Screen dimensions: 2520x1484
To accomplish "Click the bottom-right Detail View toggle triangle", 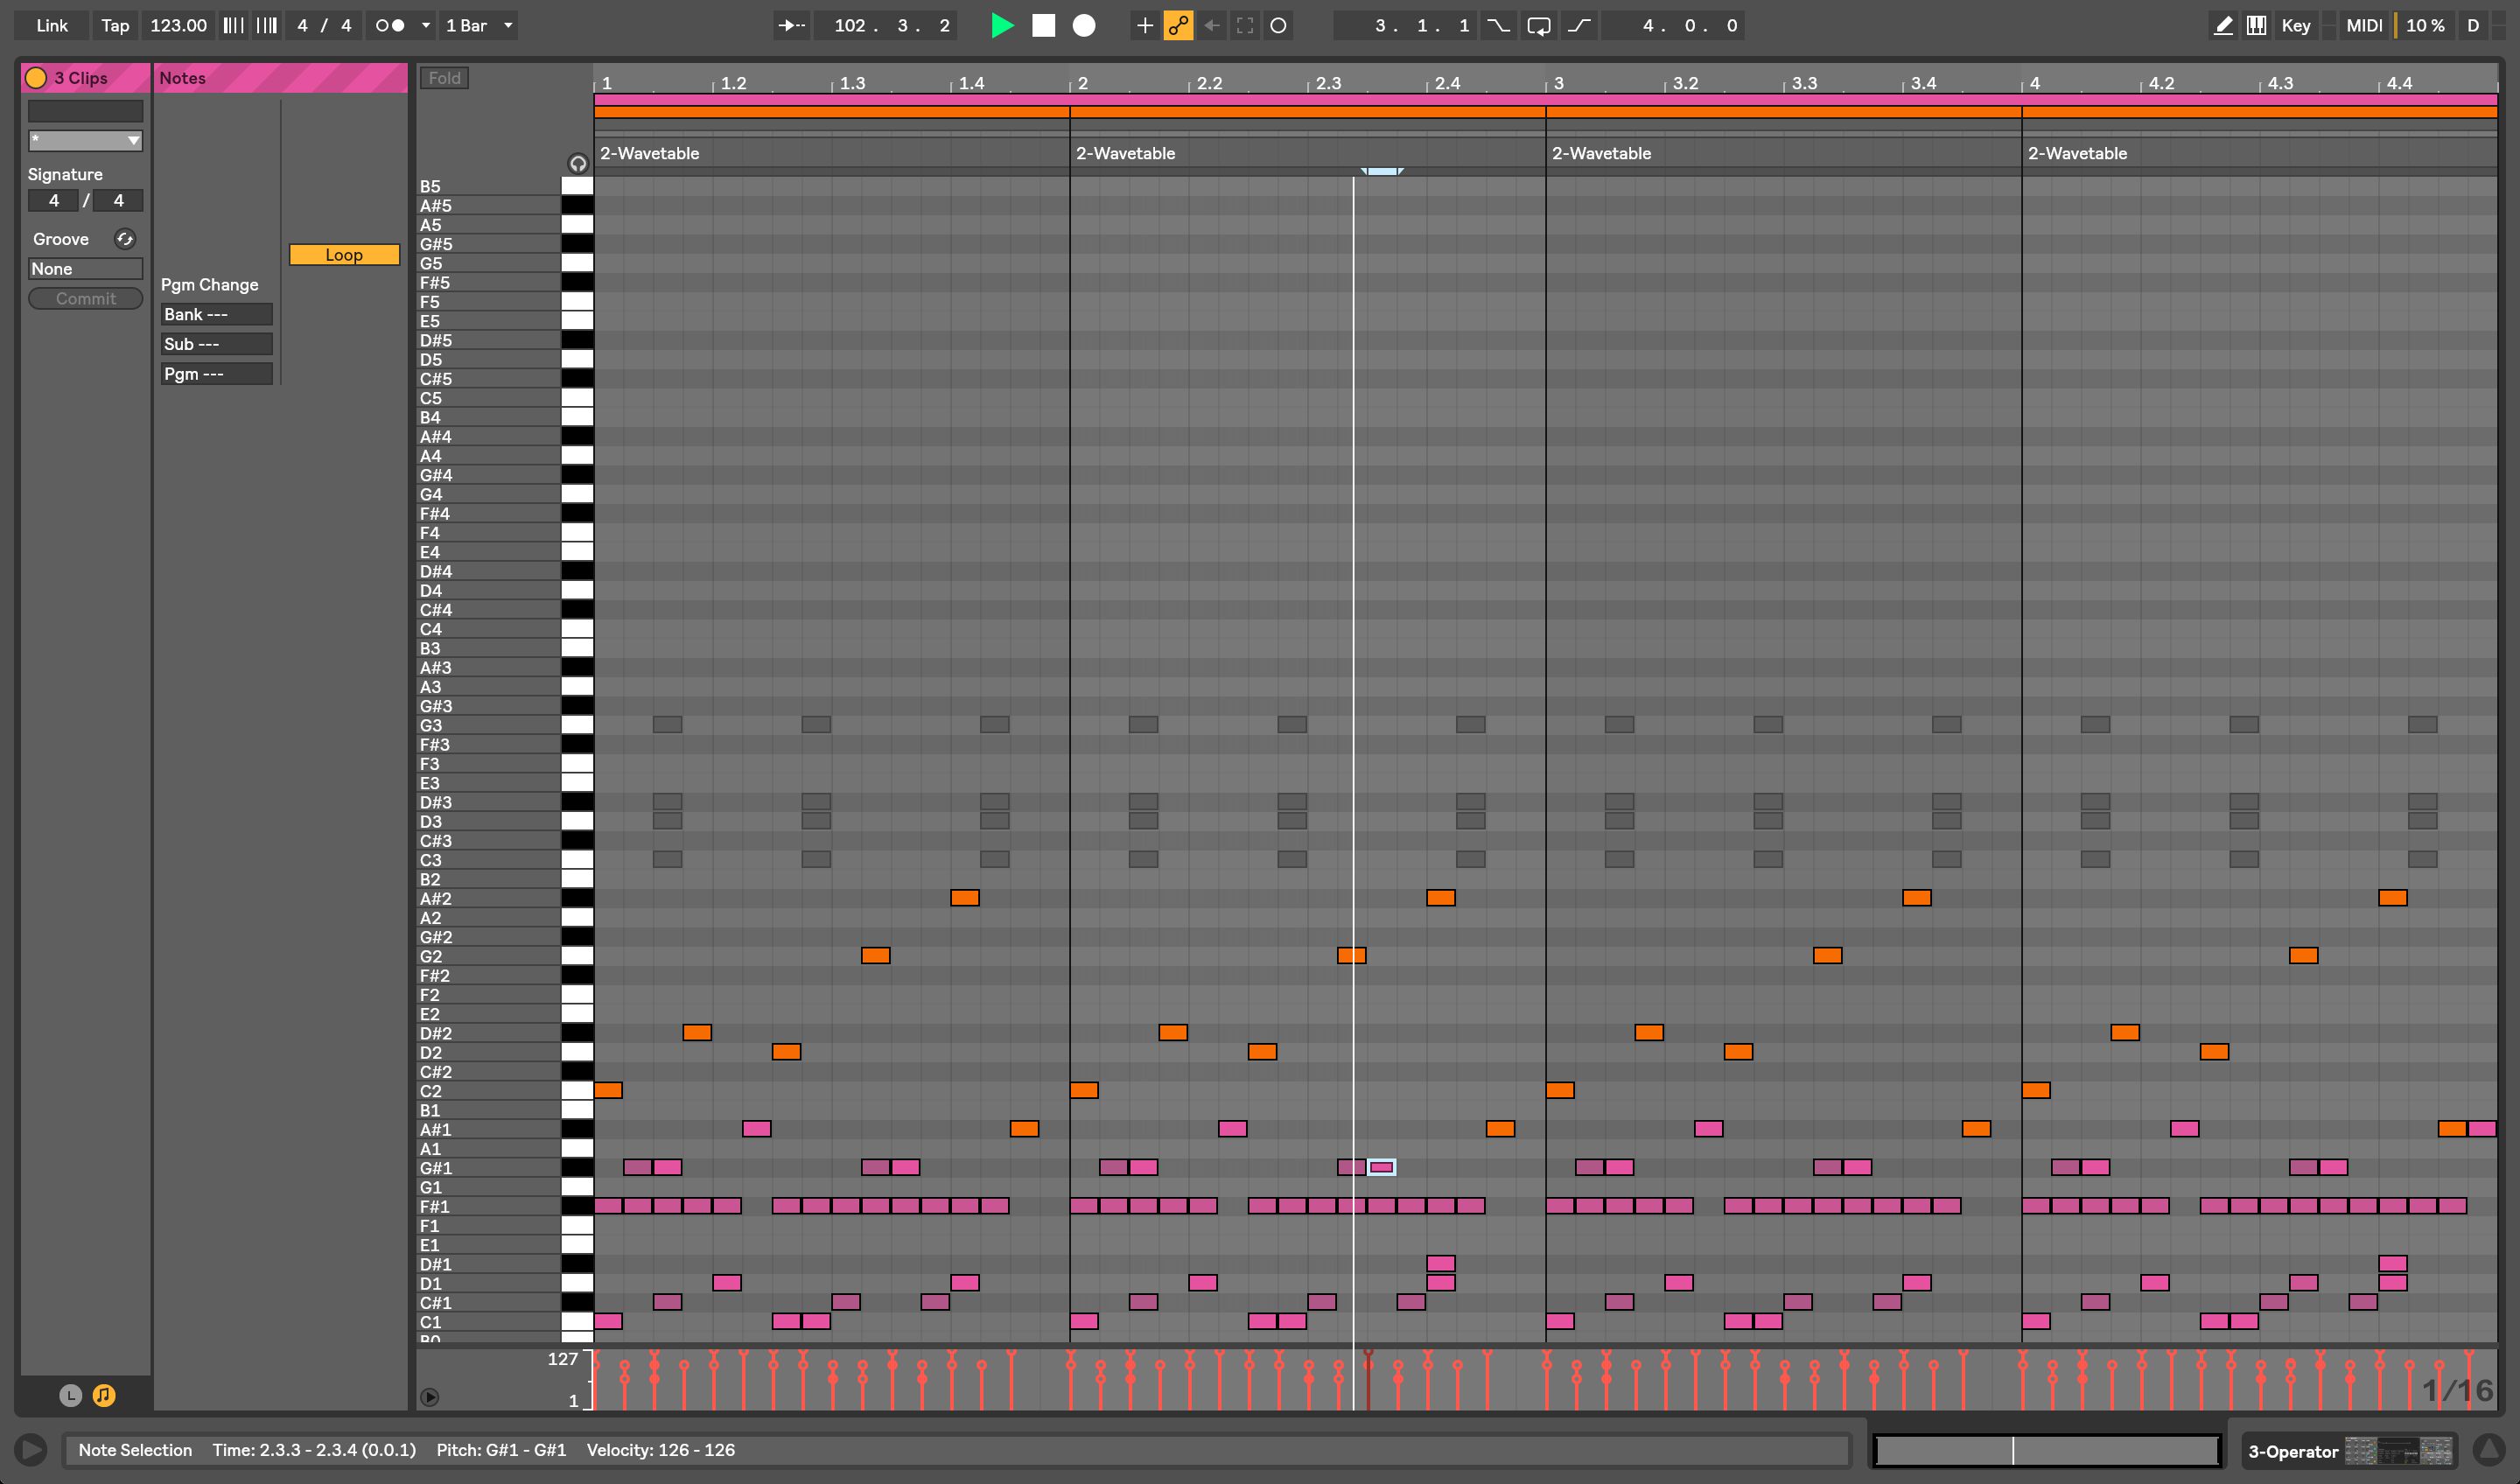I will (2488, 1450).
